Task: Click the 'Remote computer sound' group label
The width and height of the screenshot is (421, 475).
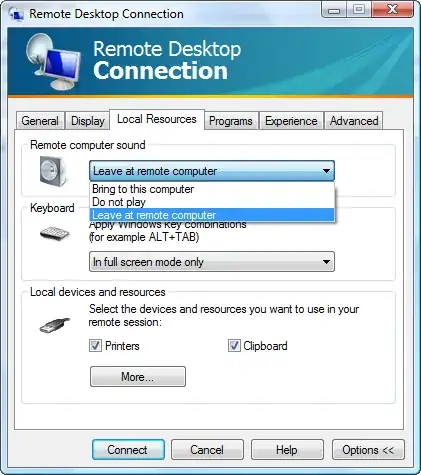Action: (88, 145)
